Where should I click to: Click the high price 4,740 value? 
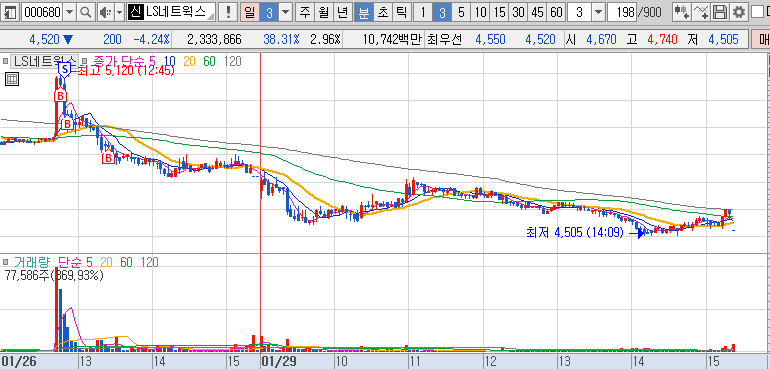[662, 40]
